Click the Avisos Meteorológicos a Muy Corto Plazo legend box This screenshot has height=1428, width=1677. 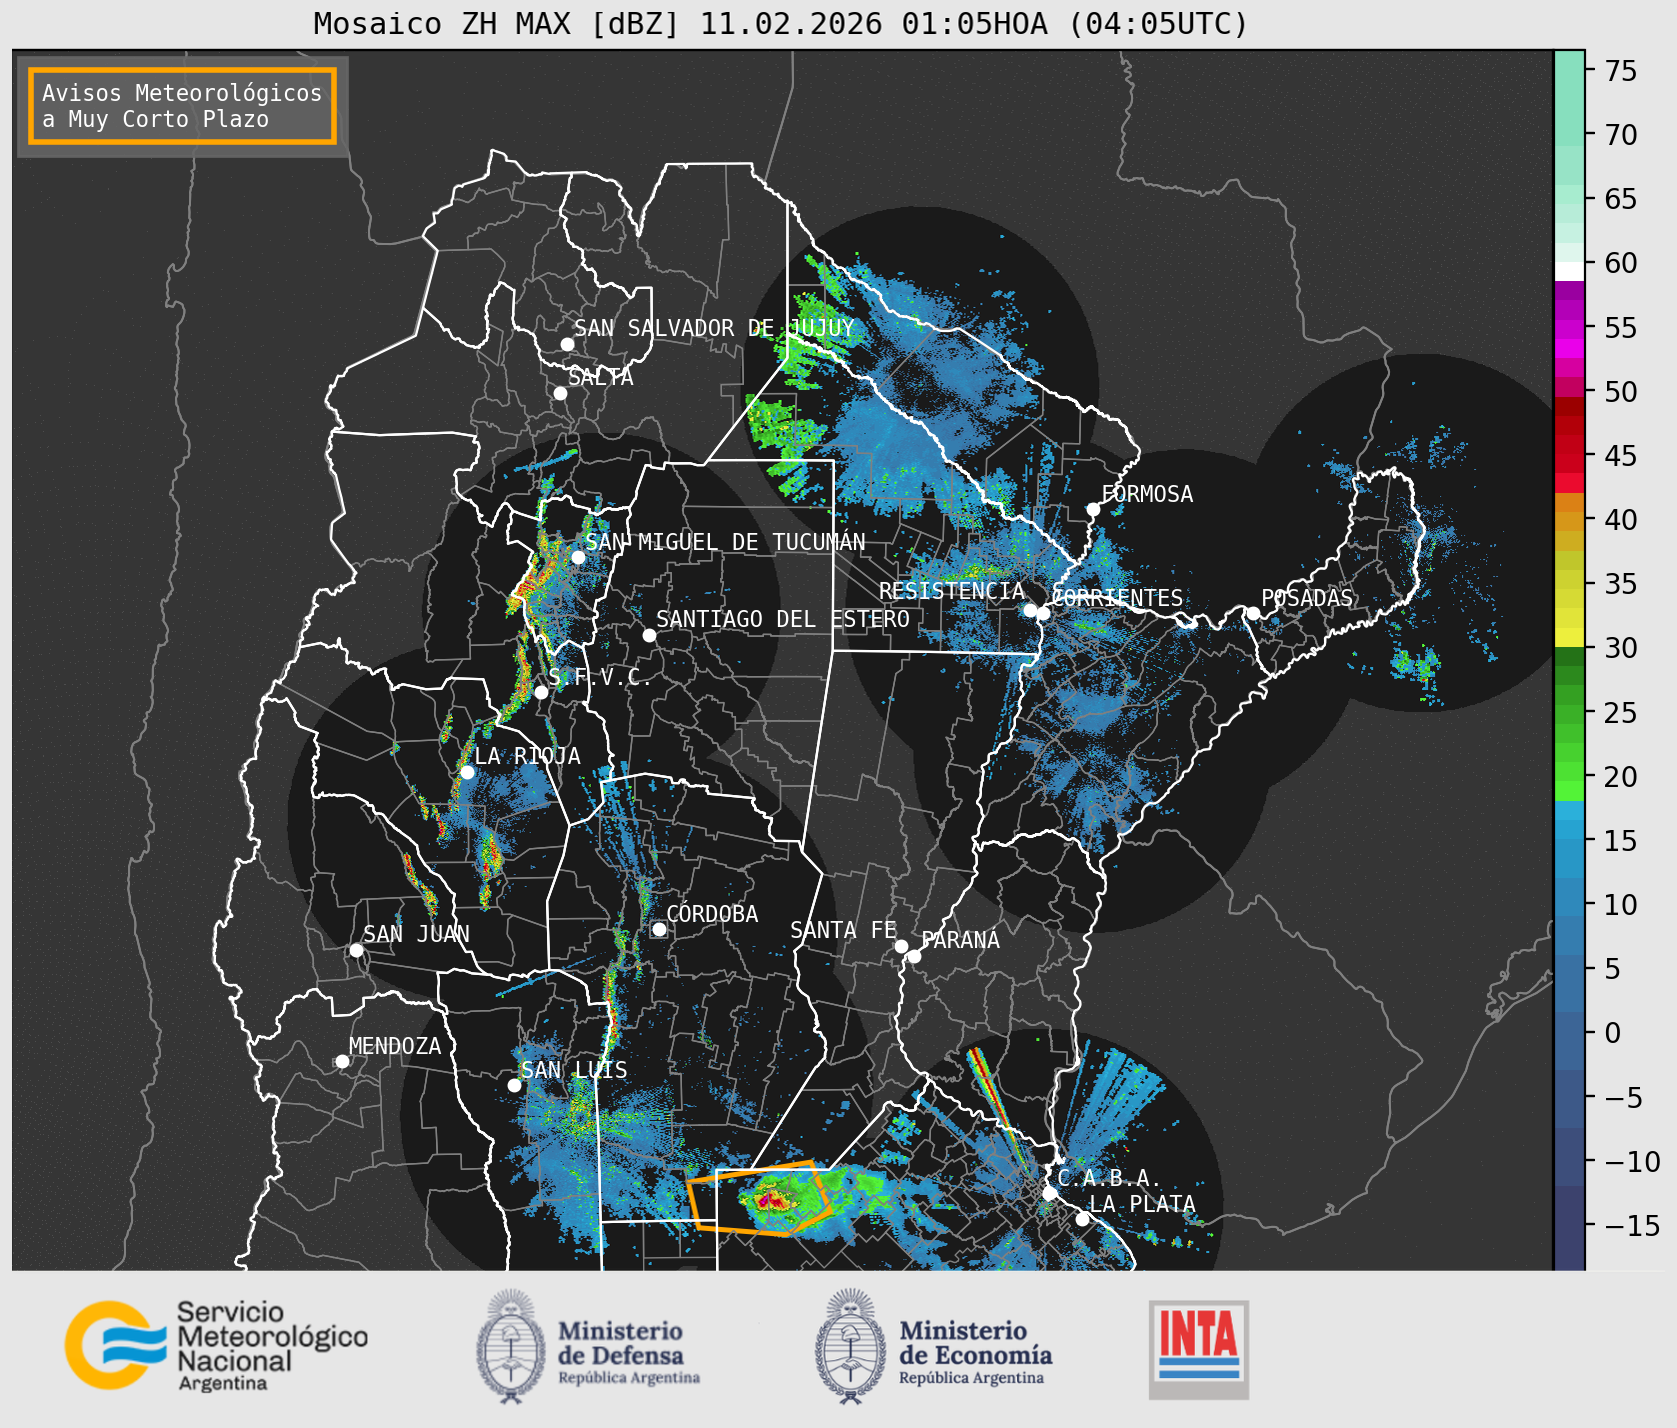pyautogui.click(x=182, y=107)
